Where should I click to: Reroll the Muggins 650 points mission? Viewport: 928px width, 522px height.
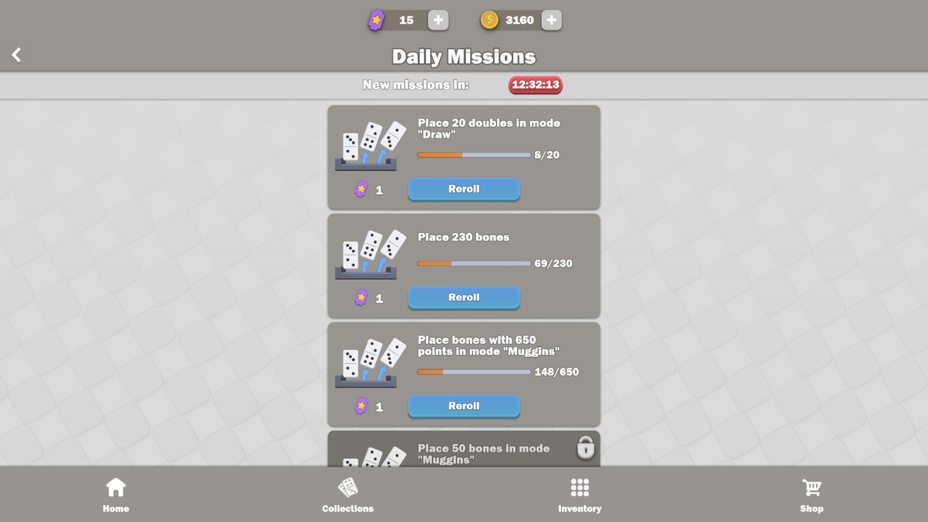pyautogui.click(x=464, y=406)
